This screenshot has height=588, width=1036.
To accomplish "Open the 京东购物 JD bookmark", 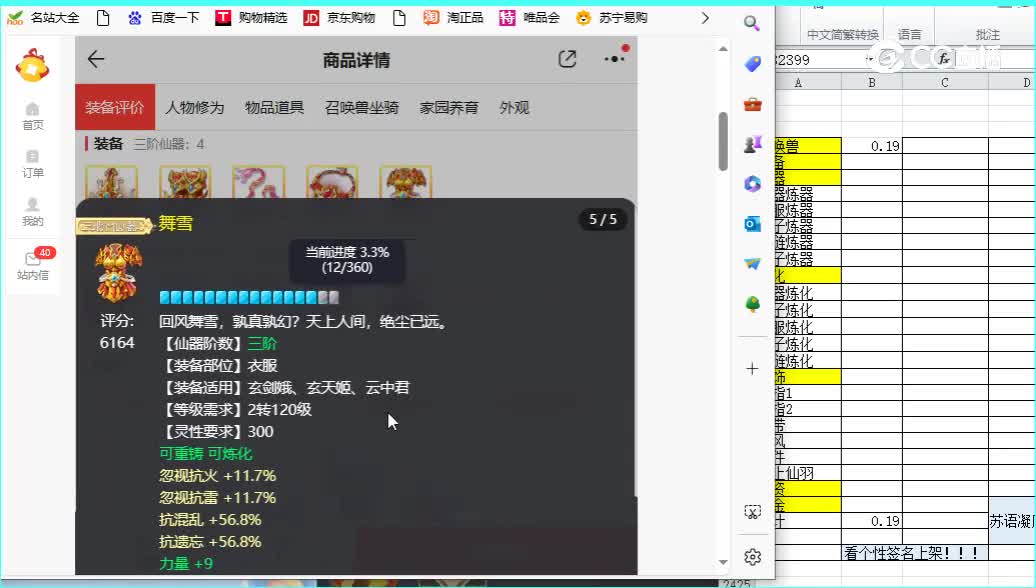I will click(338, 17).
